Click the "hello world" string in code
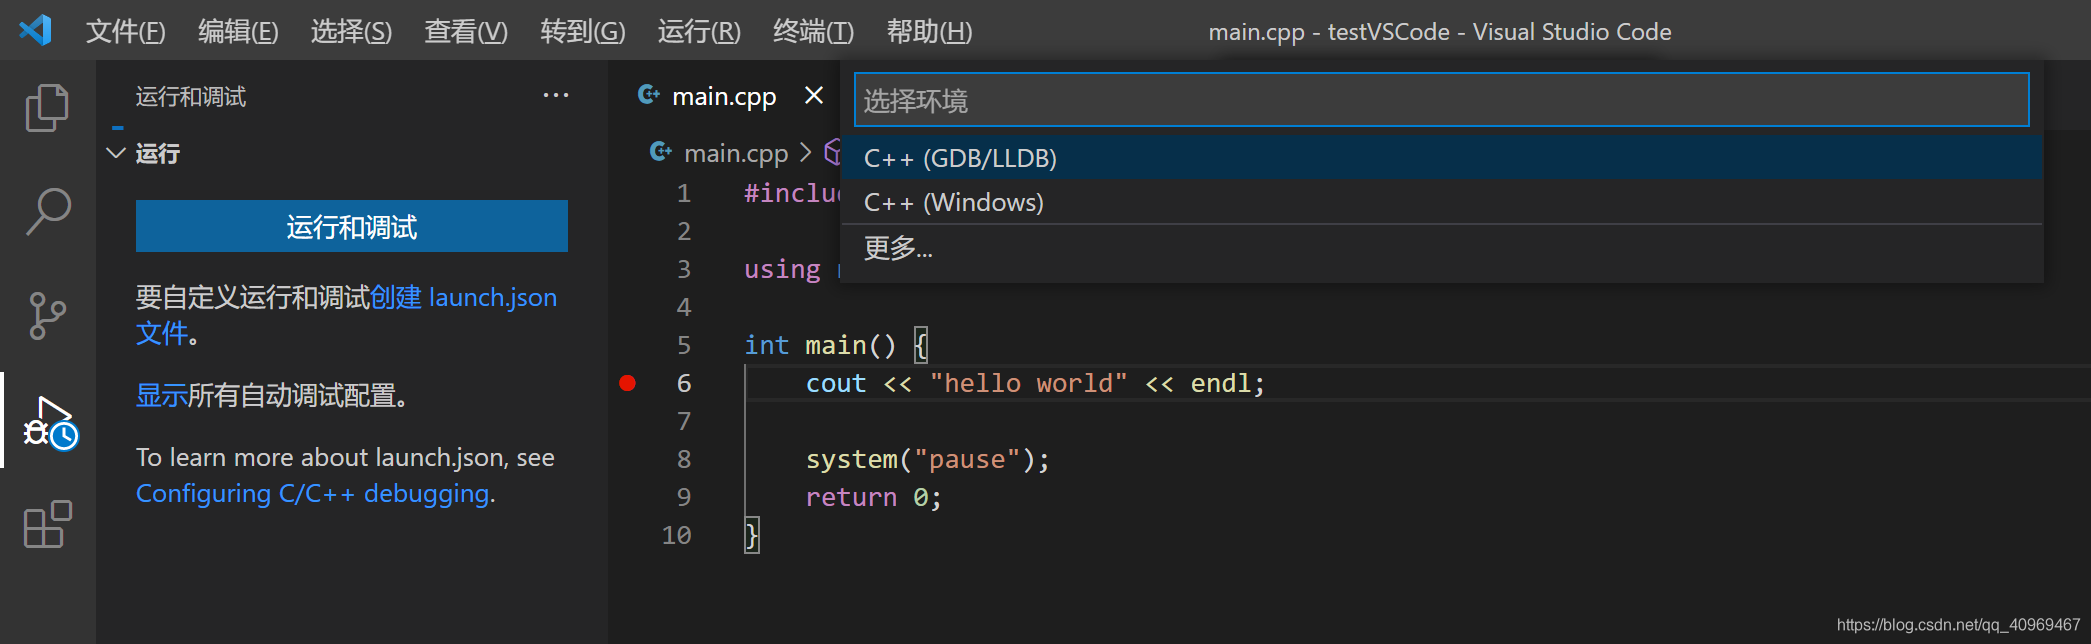 point(1028,383)
